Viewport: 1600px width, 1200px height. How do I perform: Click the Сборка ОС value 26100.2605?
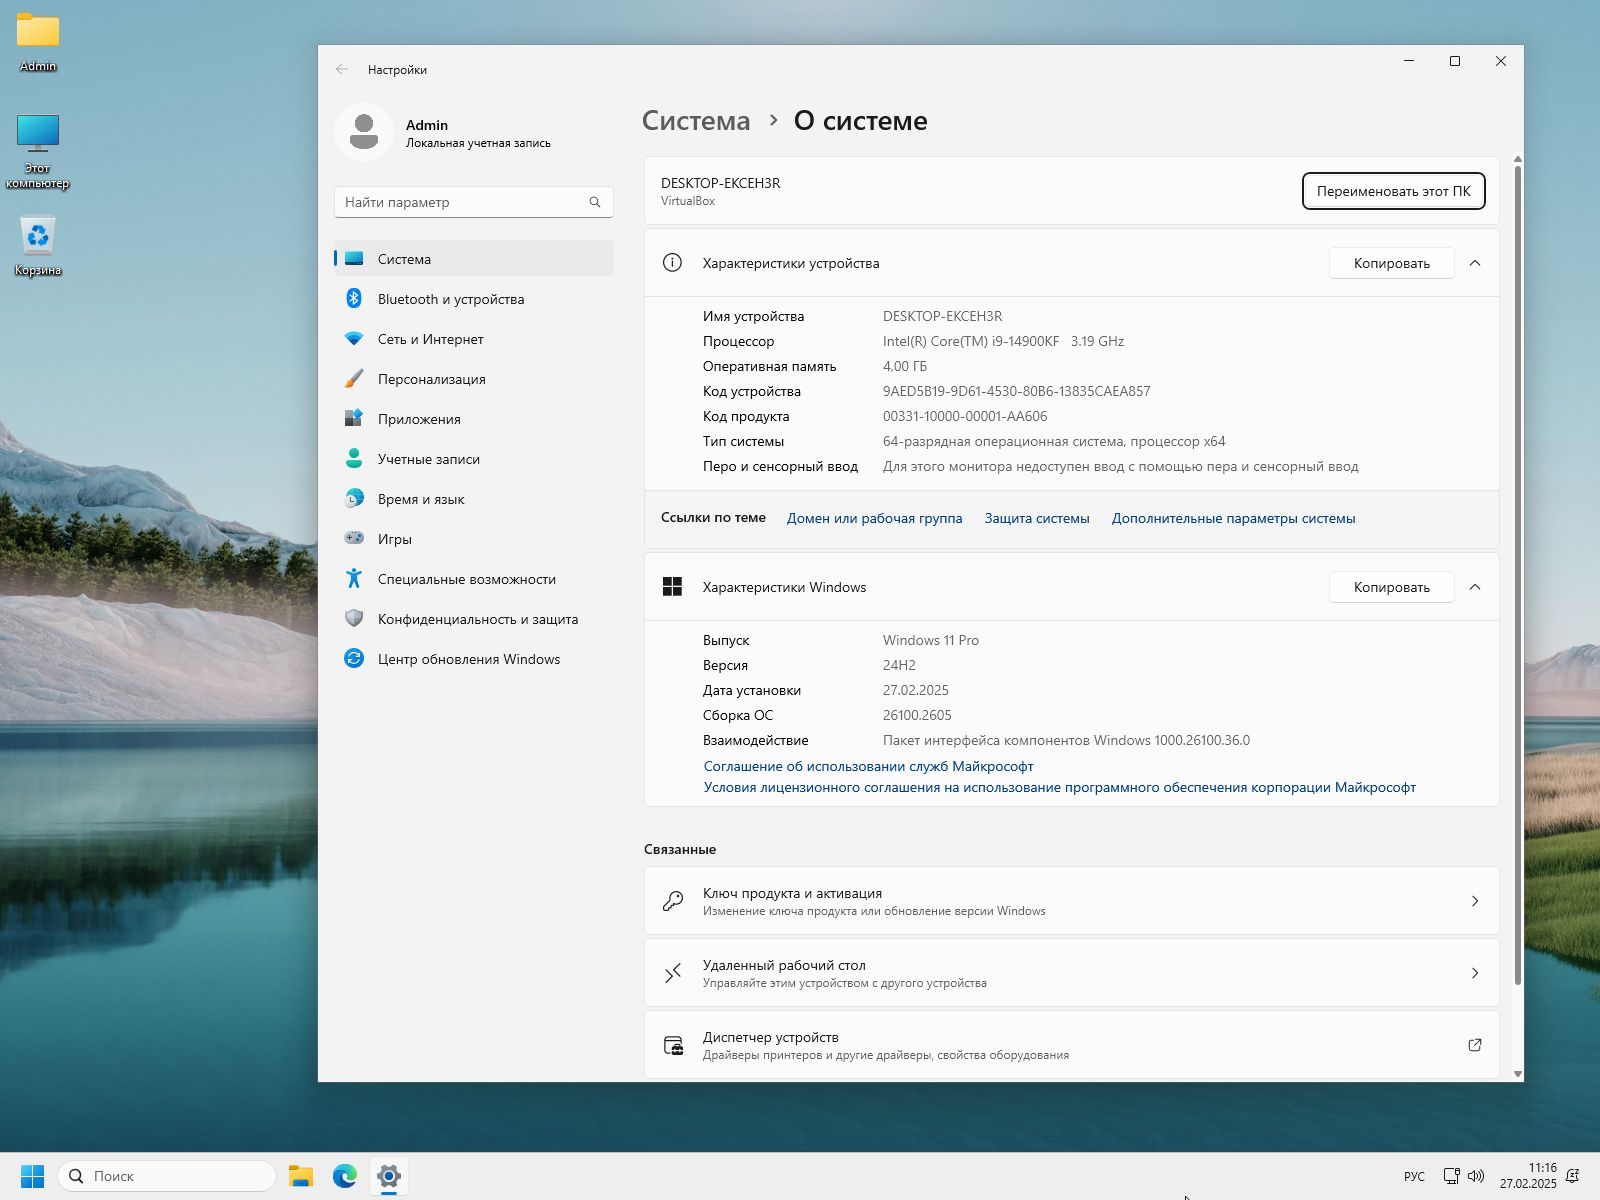click(x=917, y=715)
